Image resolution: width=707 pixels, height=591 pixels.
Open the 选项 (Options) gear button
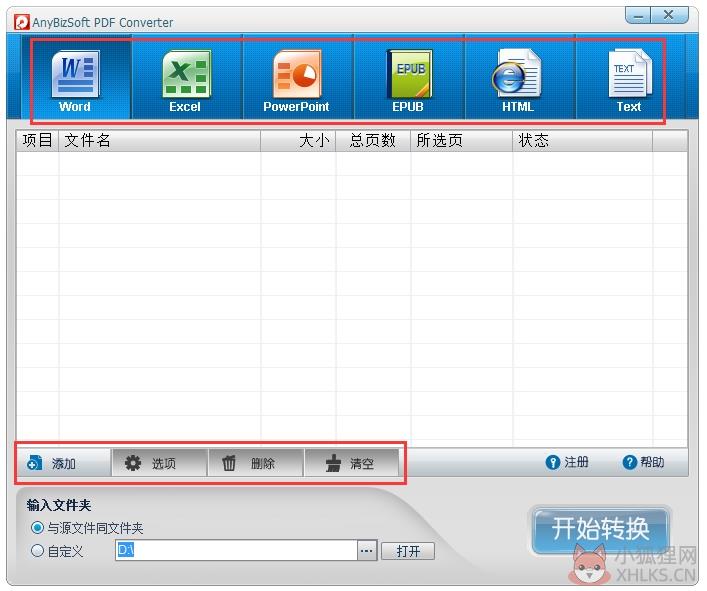click(159, 463)
